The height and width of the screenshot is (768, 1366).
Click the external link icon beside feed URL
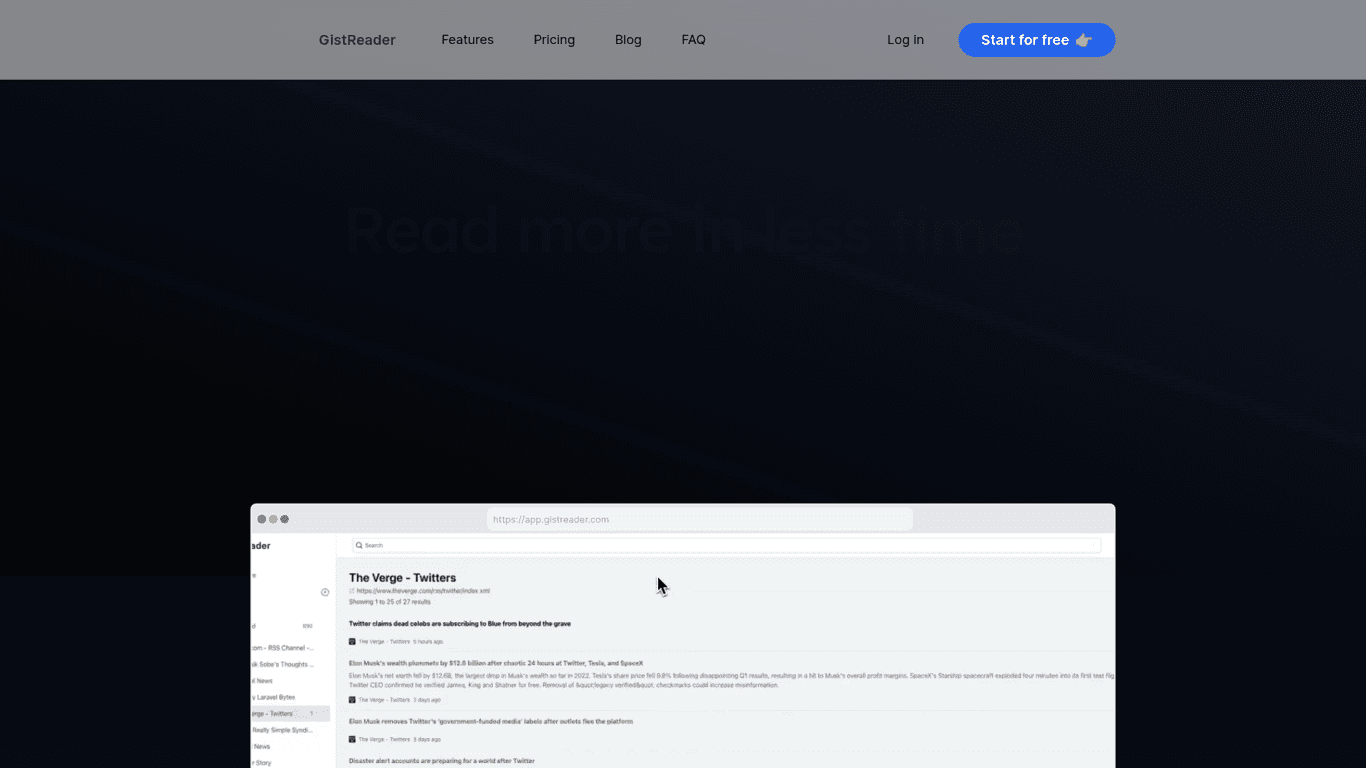[352, 591]
